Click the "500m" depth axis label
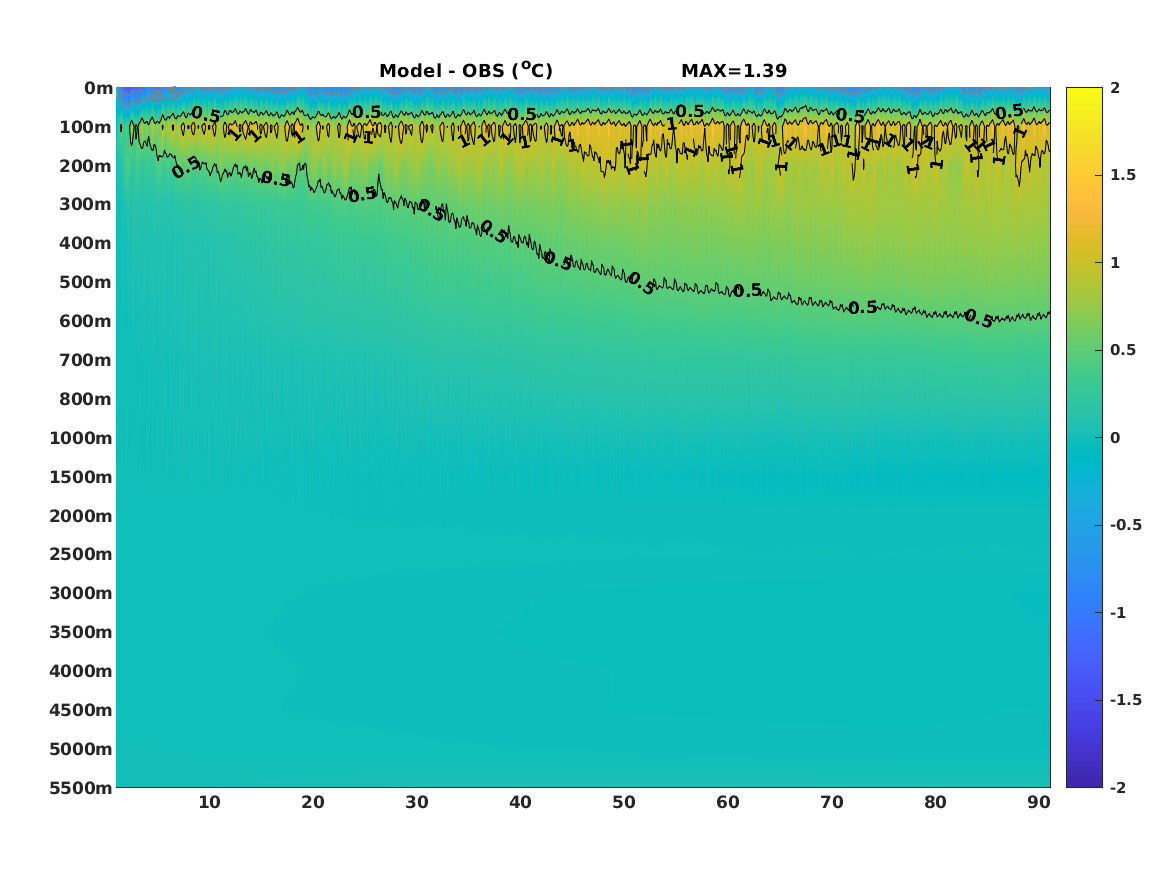1167x875 pixels. (86, 283)
